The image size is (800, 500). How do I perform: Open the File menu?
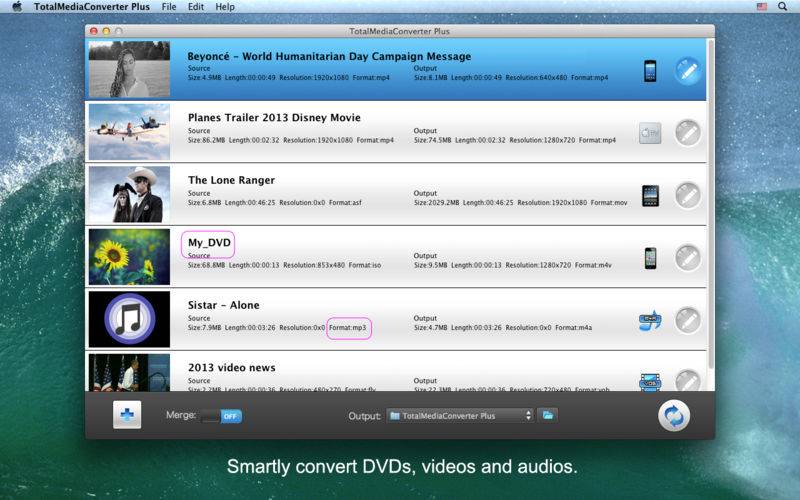169,7
